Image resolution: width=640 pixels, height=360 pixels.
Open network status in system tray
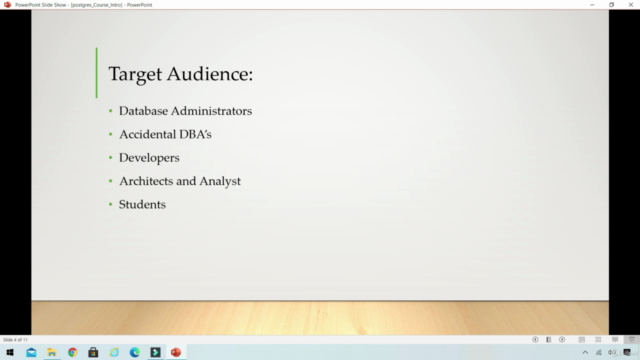(x=599, y=352)
